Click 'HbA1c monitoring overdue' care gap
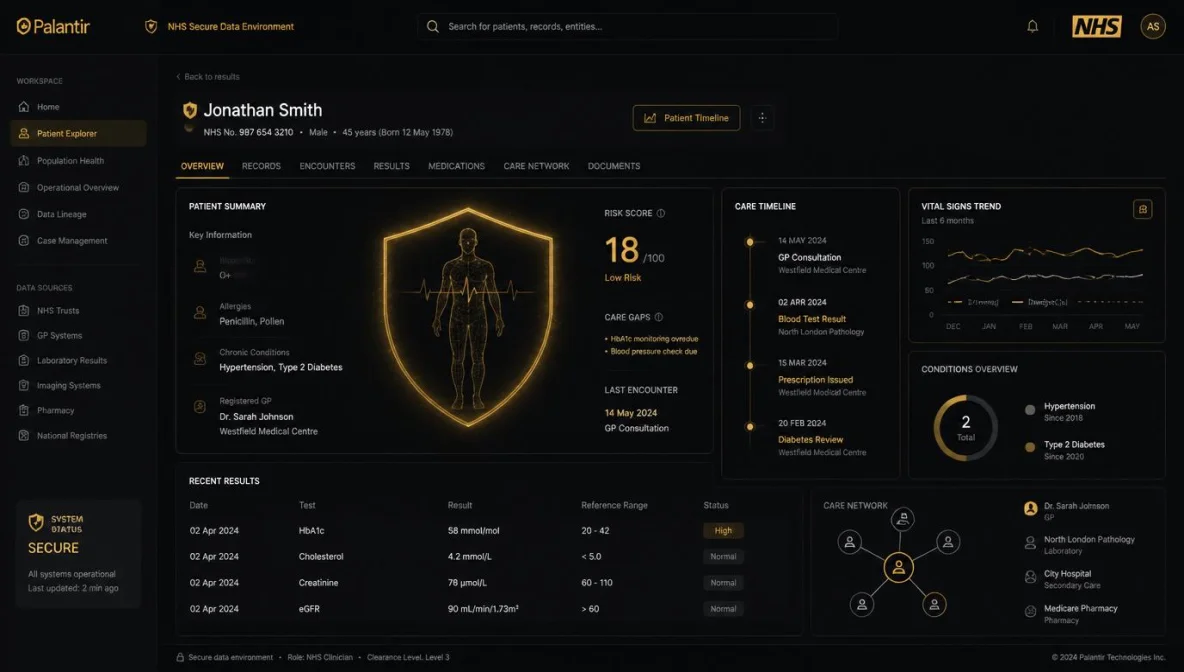The width and height of the screenshot is (1184, 672). coord(654,339)
